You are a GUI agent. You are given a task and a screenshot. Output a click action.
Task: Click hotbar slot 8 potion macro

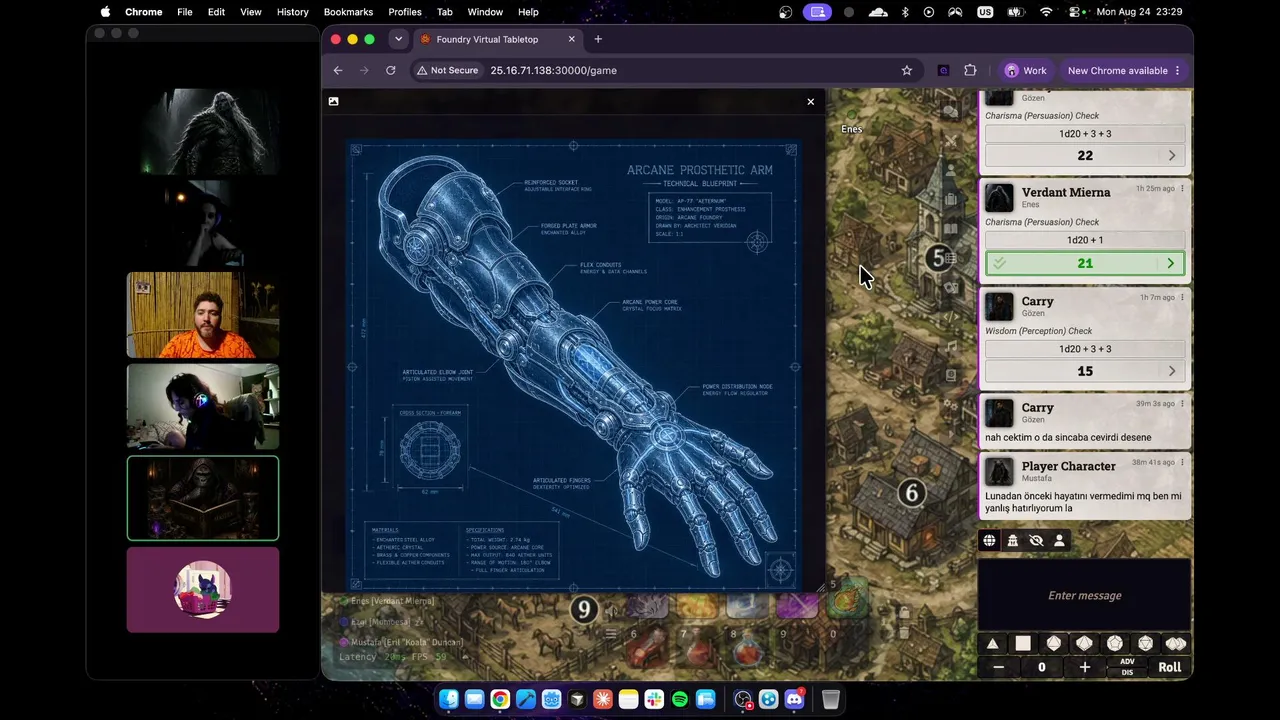[747, 645]
